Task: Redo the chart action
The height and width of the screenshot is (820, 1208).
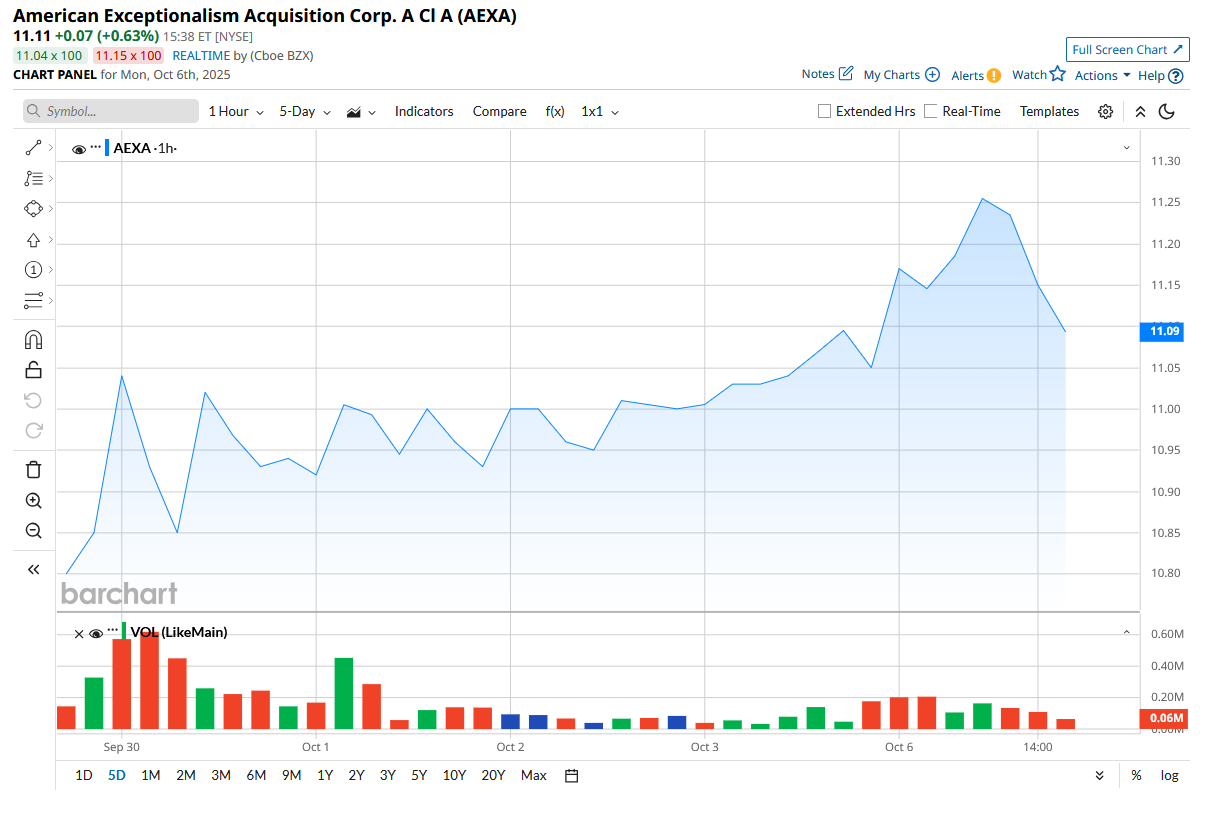Action: (x=33, y=430)
